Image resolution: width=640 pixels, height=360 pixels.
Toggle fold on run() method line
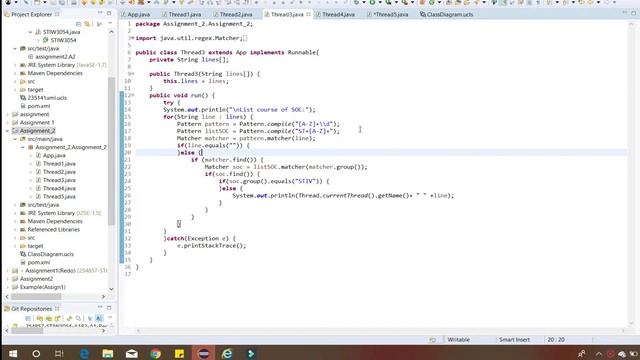pos(132,95)
